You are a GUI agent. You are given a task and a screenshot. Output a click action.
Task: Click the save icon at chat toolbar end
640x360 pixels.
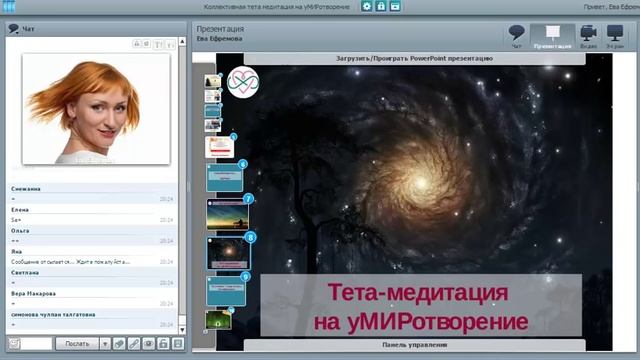[178, 344]
